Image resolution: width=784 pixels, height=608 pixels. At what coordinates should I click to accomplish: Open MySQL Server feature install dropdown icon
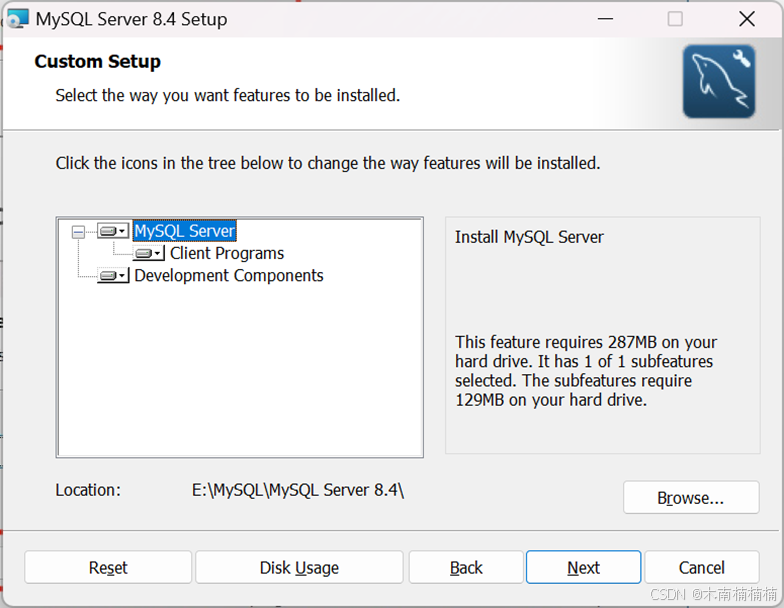coord(113,231)
